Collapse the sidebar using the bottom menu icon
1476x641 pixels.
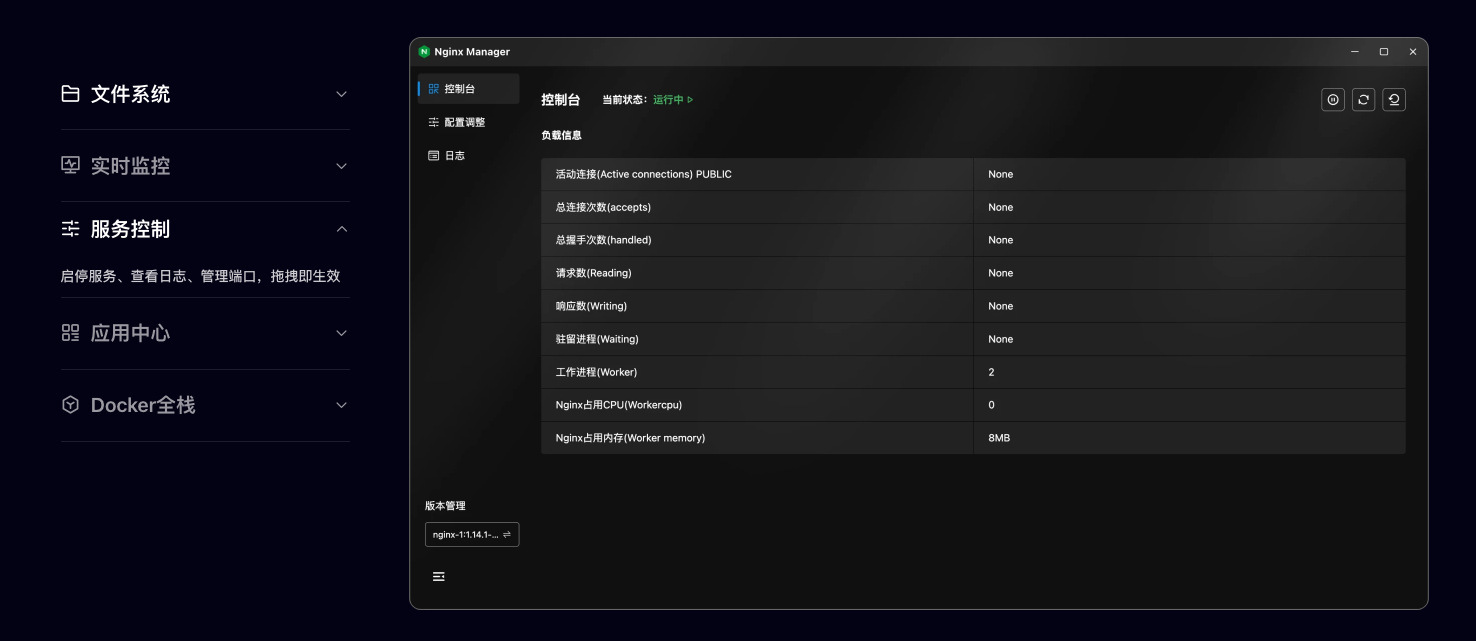click(x=438, y=577)
